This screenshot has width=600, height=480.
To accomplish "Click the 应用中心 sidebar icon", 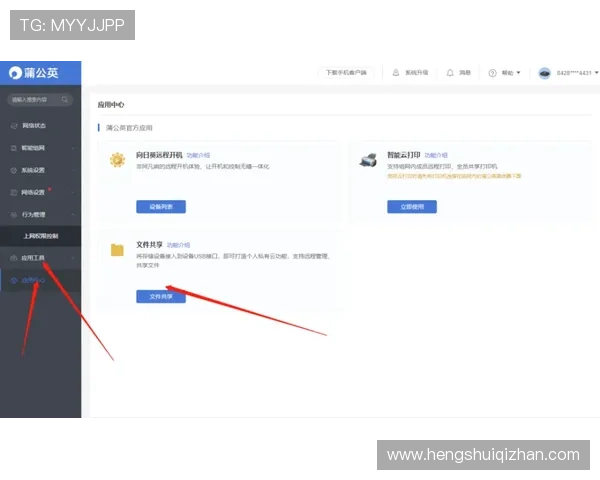I will tap(14, 281).
